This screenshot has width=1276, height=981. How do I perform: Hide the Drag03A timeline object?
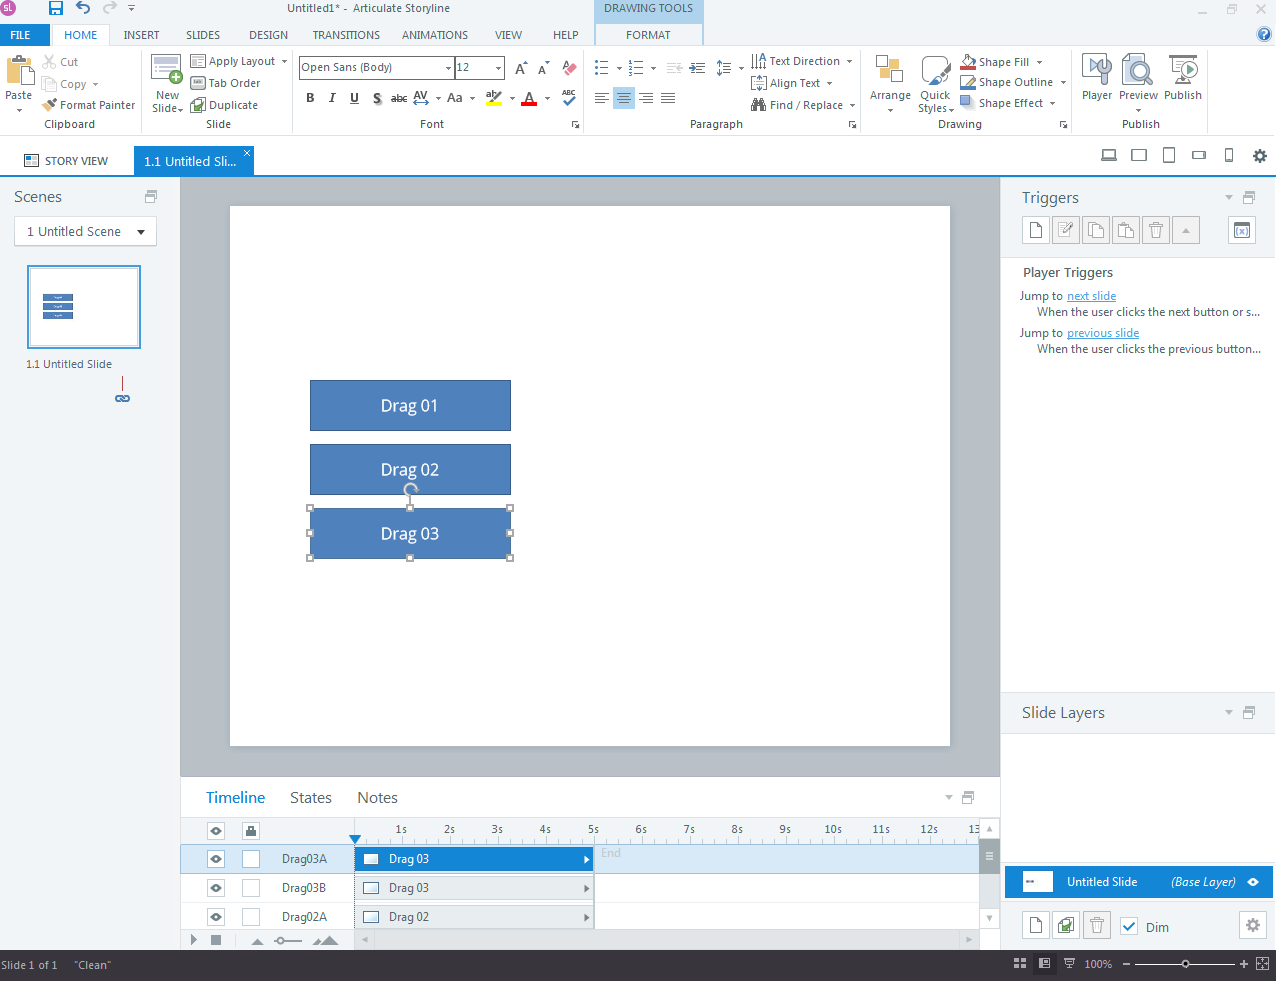click(216, 859)
